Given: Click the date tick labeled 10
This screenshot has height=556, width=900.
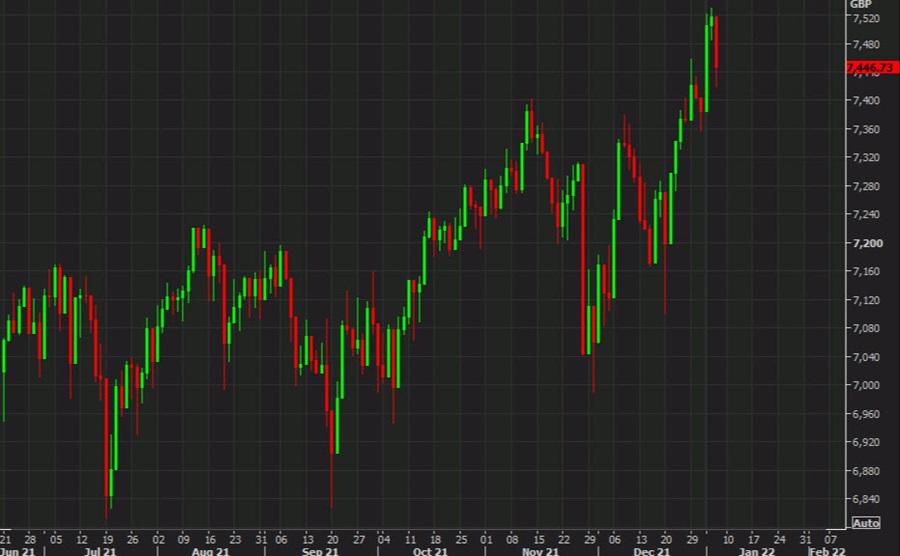Looking at the screenshot, I should pos(728,539).
